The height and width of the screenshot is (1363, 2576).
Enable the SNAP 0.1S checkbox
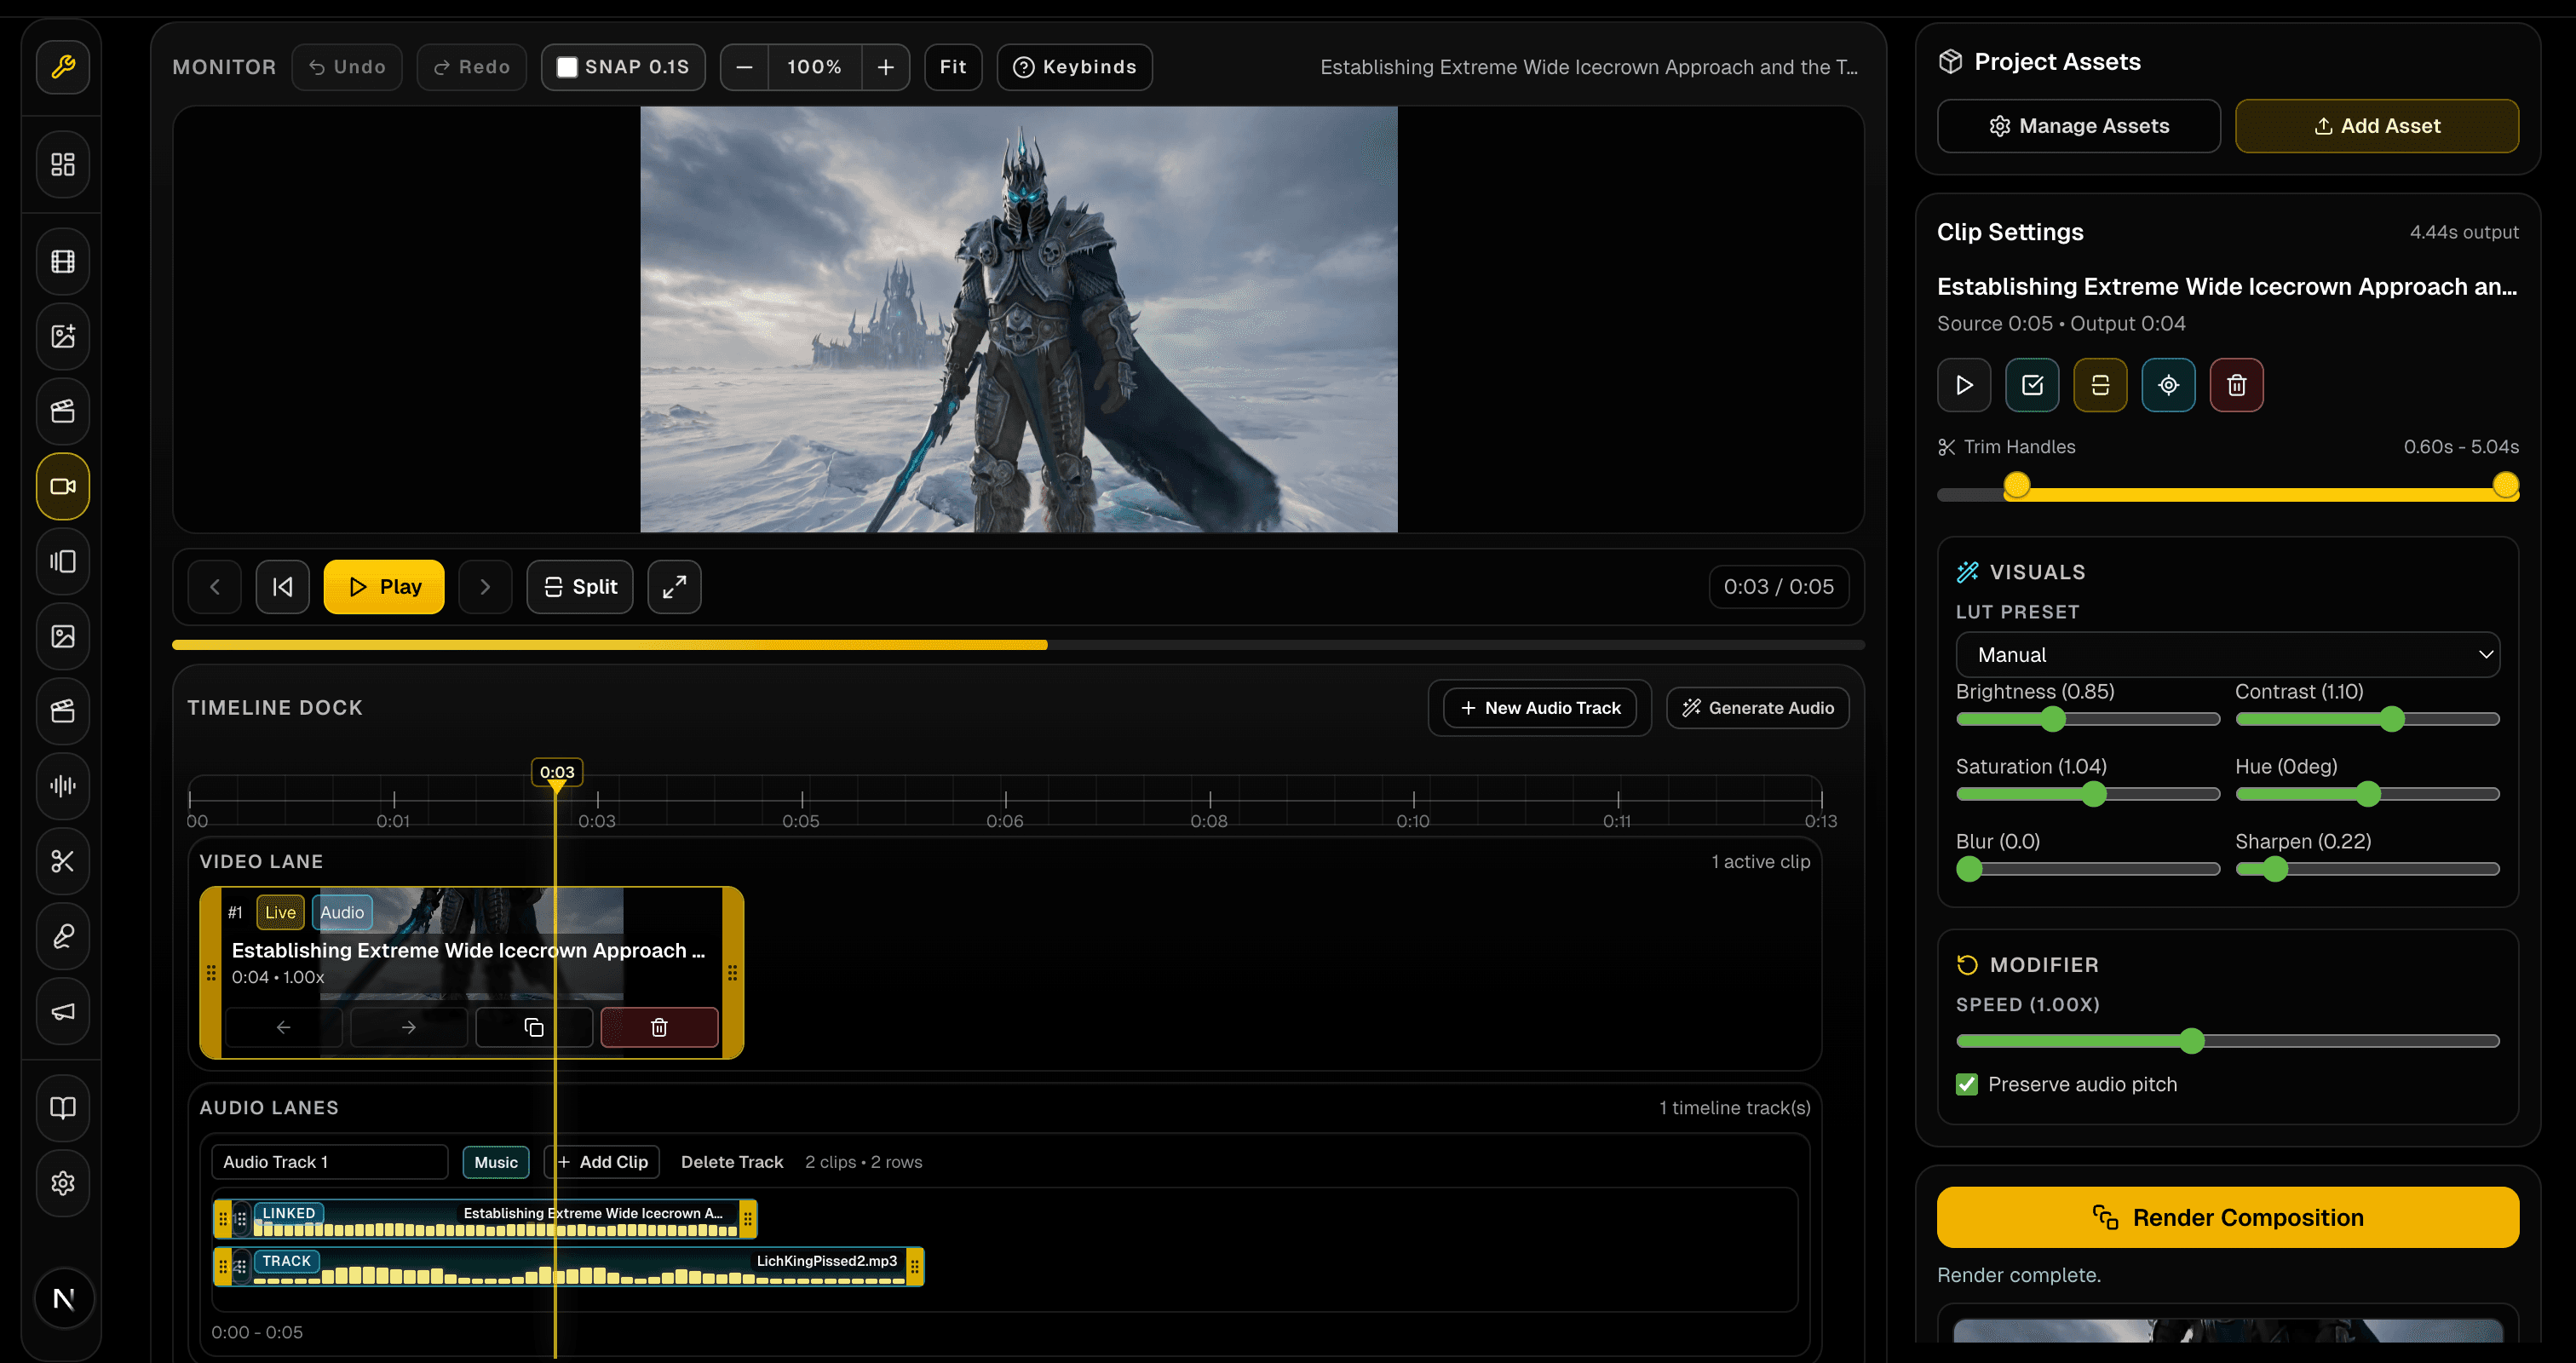coord(568,66)
